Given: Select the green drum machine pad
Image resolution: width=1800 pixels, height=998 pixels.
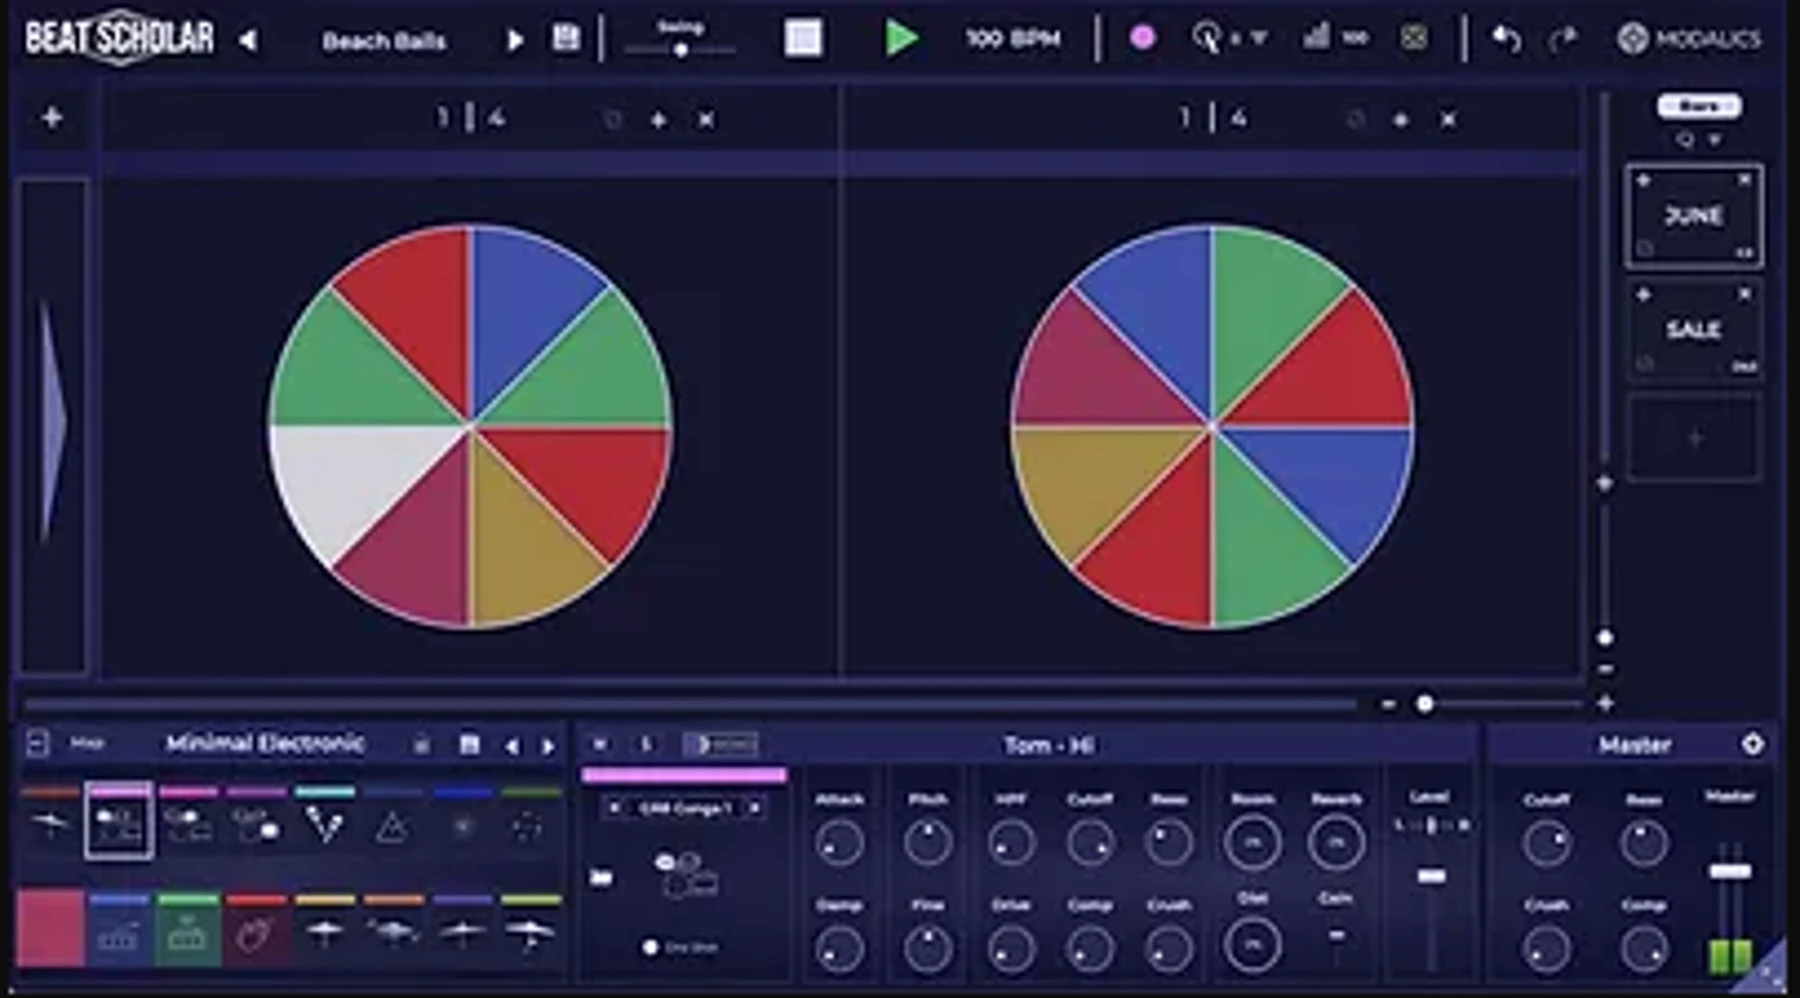Looking at the screenshot, I should (188, 930).
